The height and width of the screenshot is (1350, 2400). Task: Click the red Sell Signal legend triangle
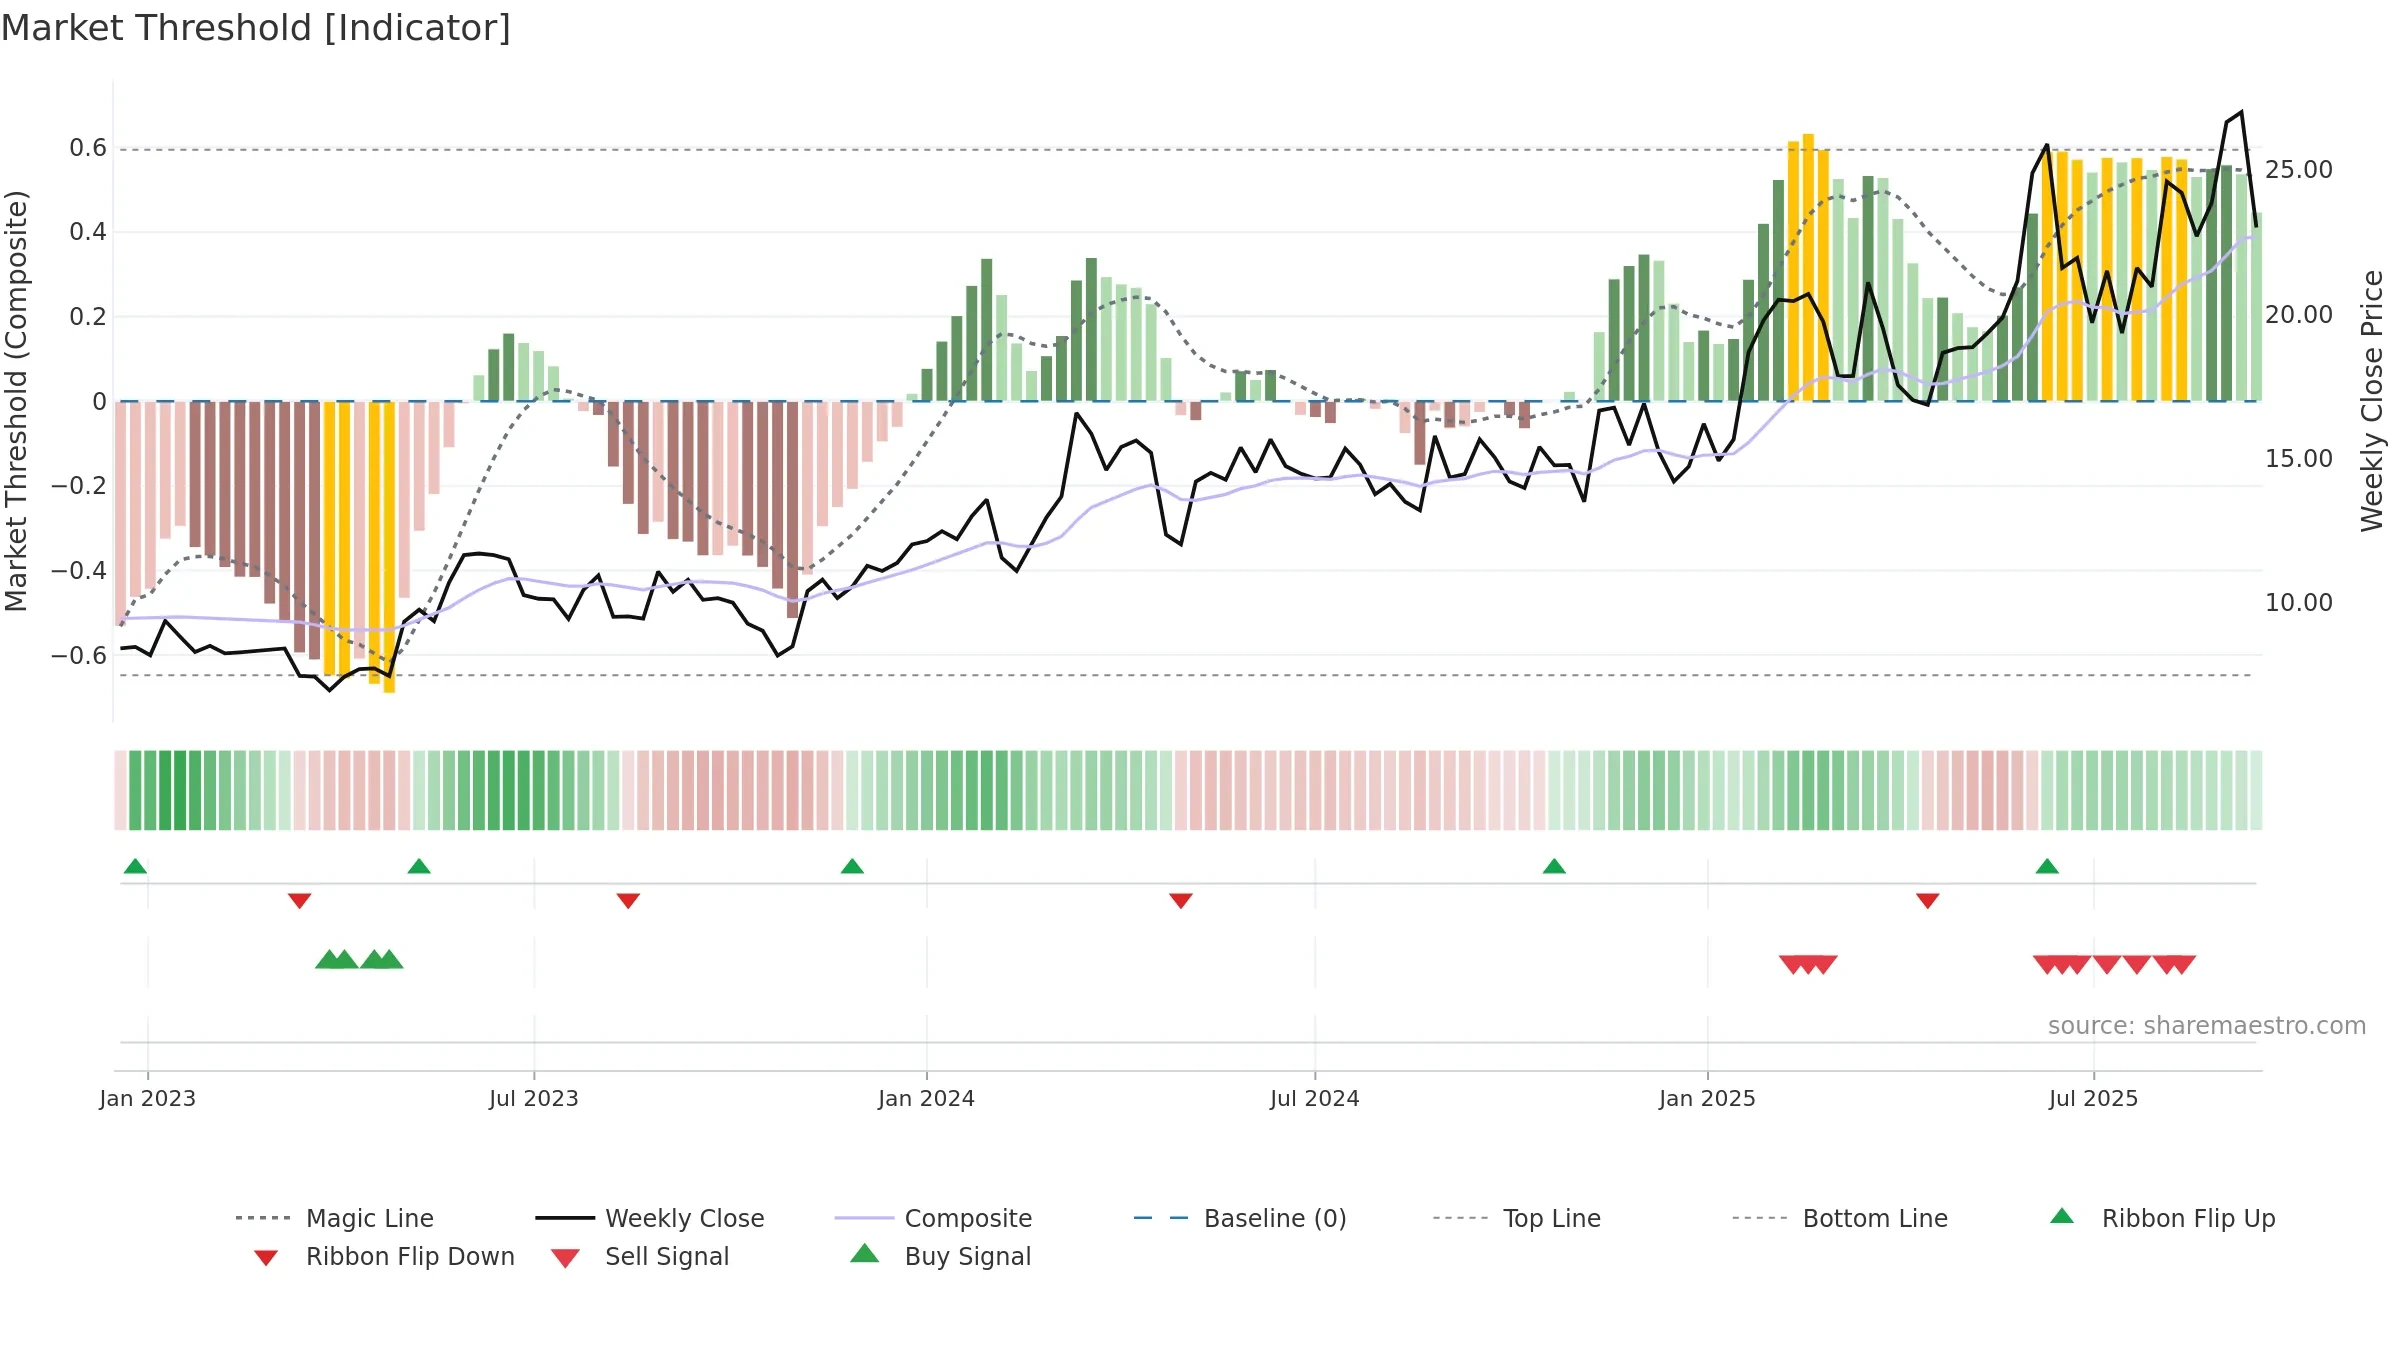[565, 1258]
